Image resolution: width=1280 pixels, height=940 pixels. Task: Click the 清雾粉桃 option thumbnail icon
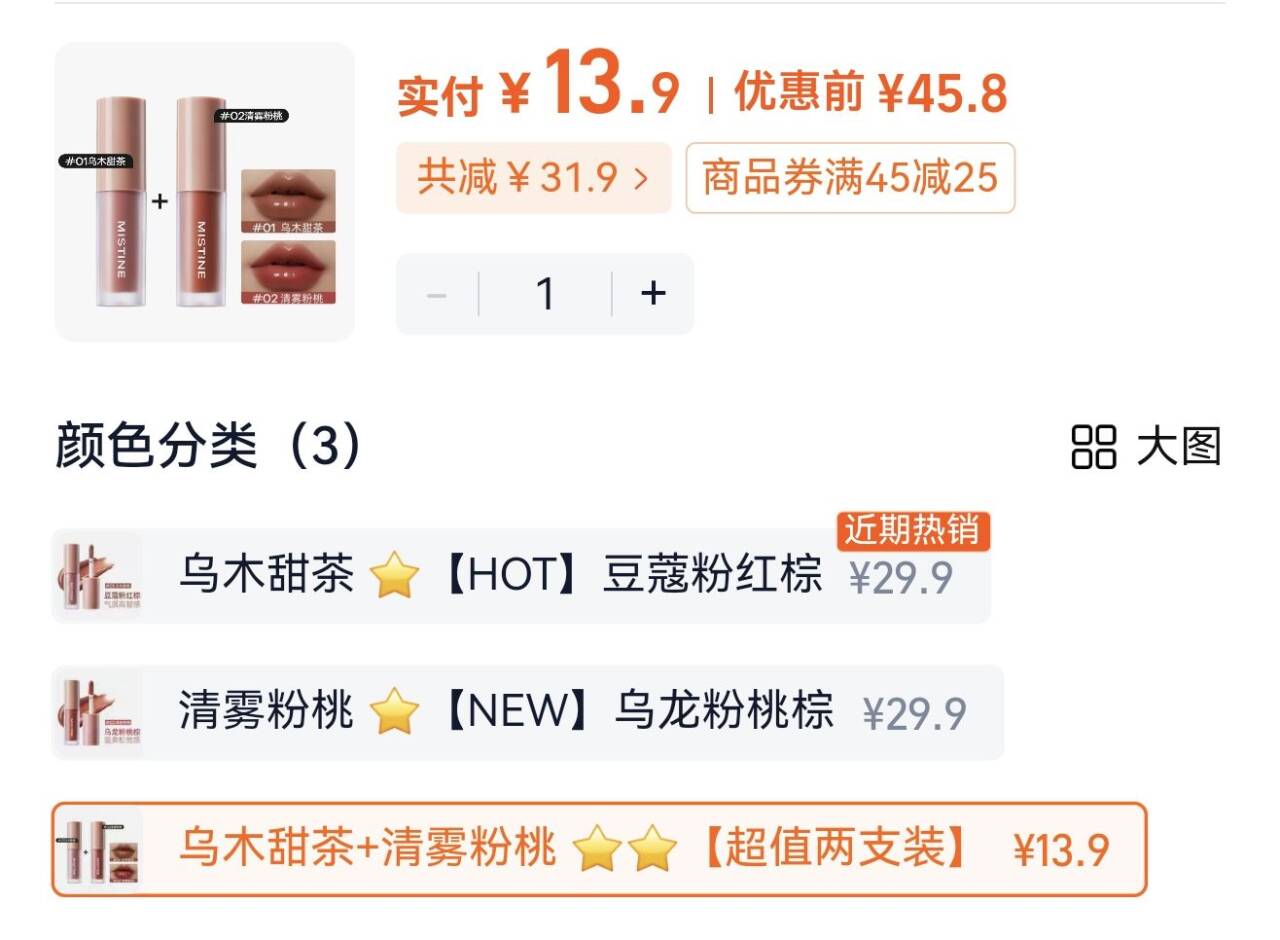tap(99, 712)
